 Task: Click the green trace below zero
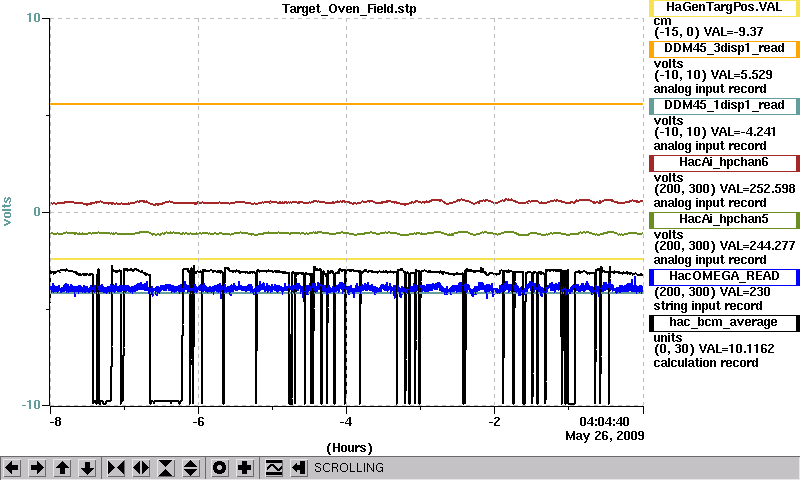[347, 233]
